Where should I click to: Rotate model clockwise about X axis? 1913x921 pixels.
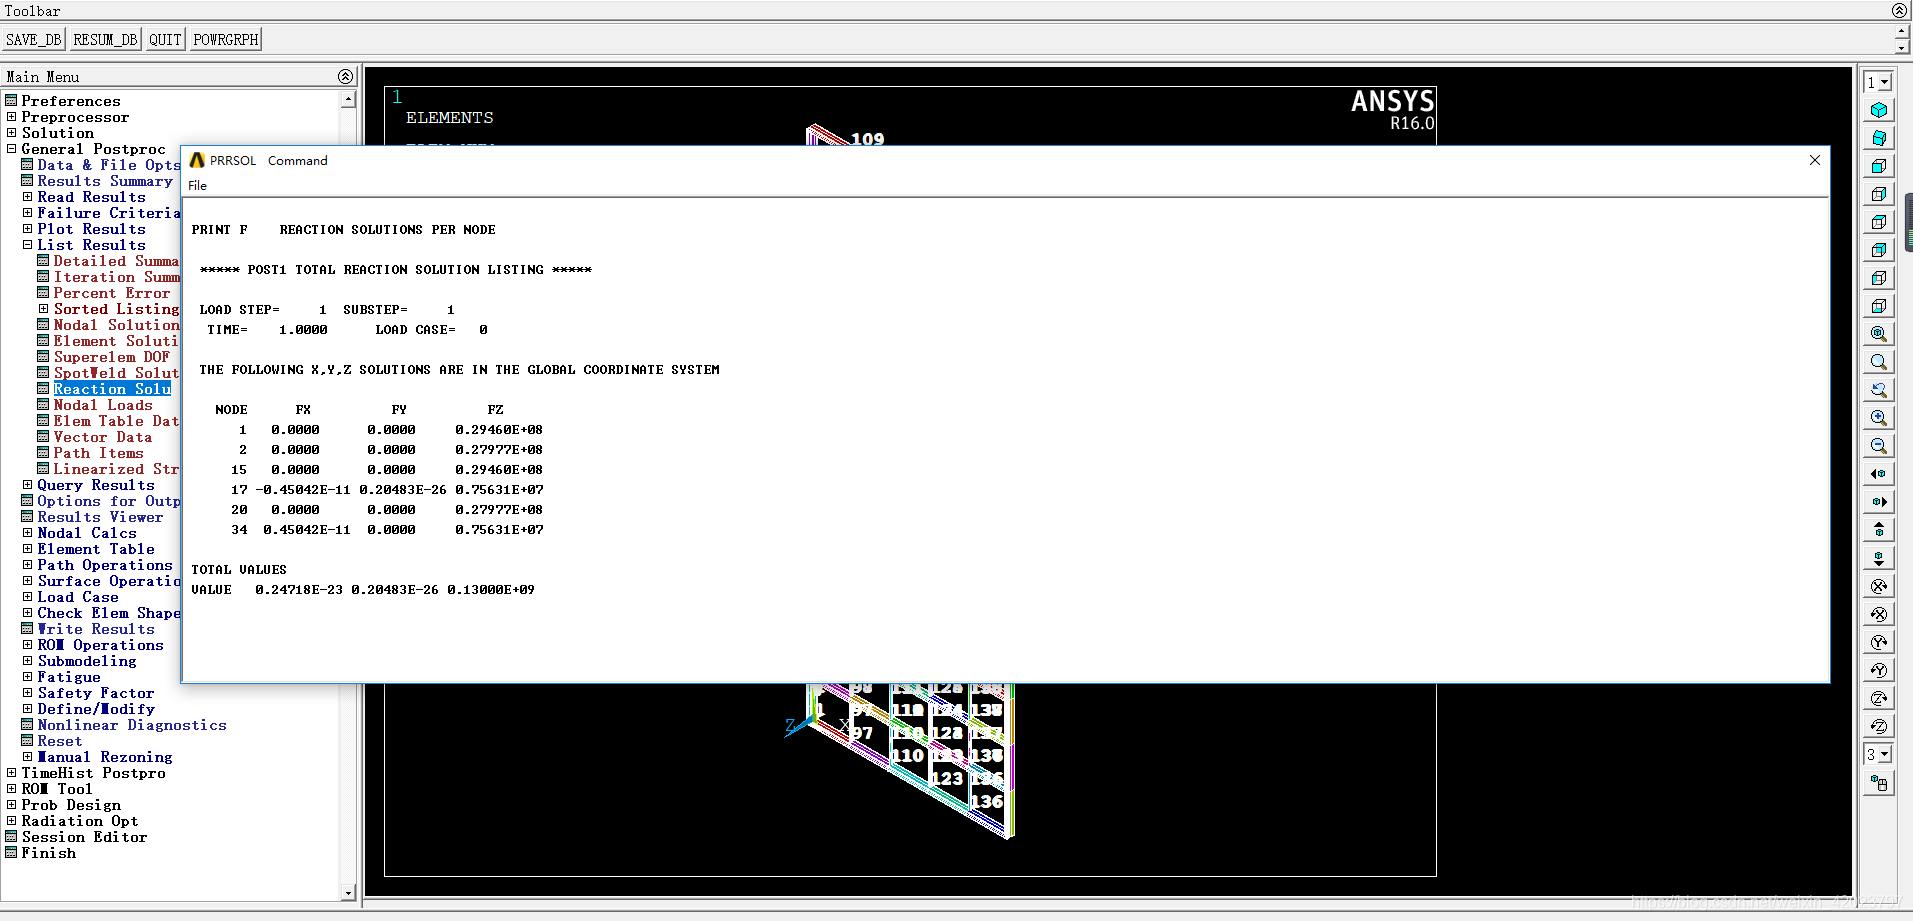(1878, 586)
